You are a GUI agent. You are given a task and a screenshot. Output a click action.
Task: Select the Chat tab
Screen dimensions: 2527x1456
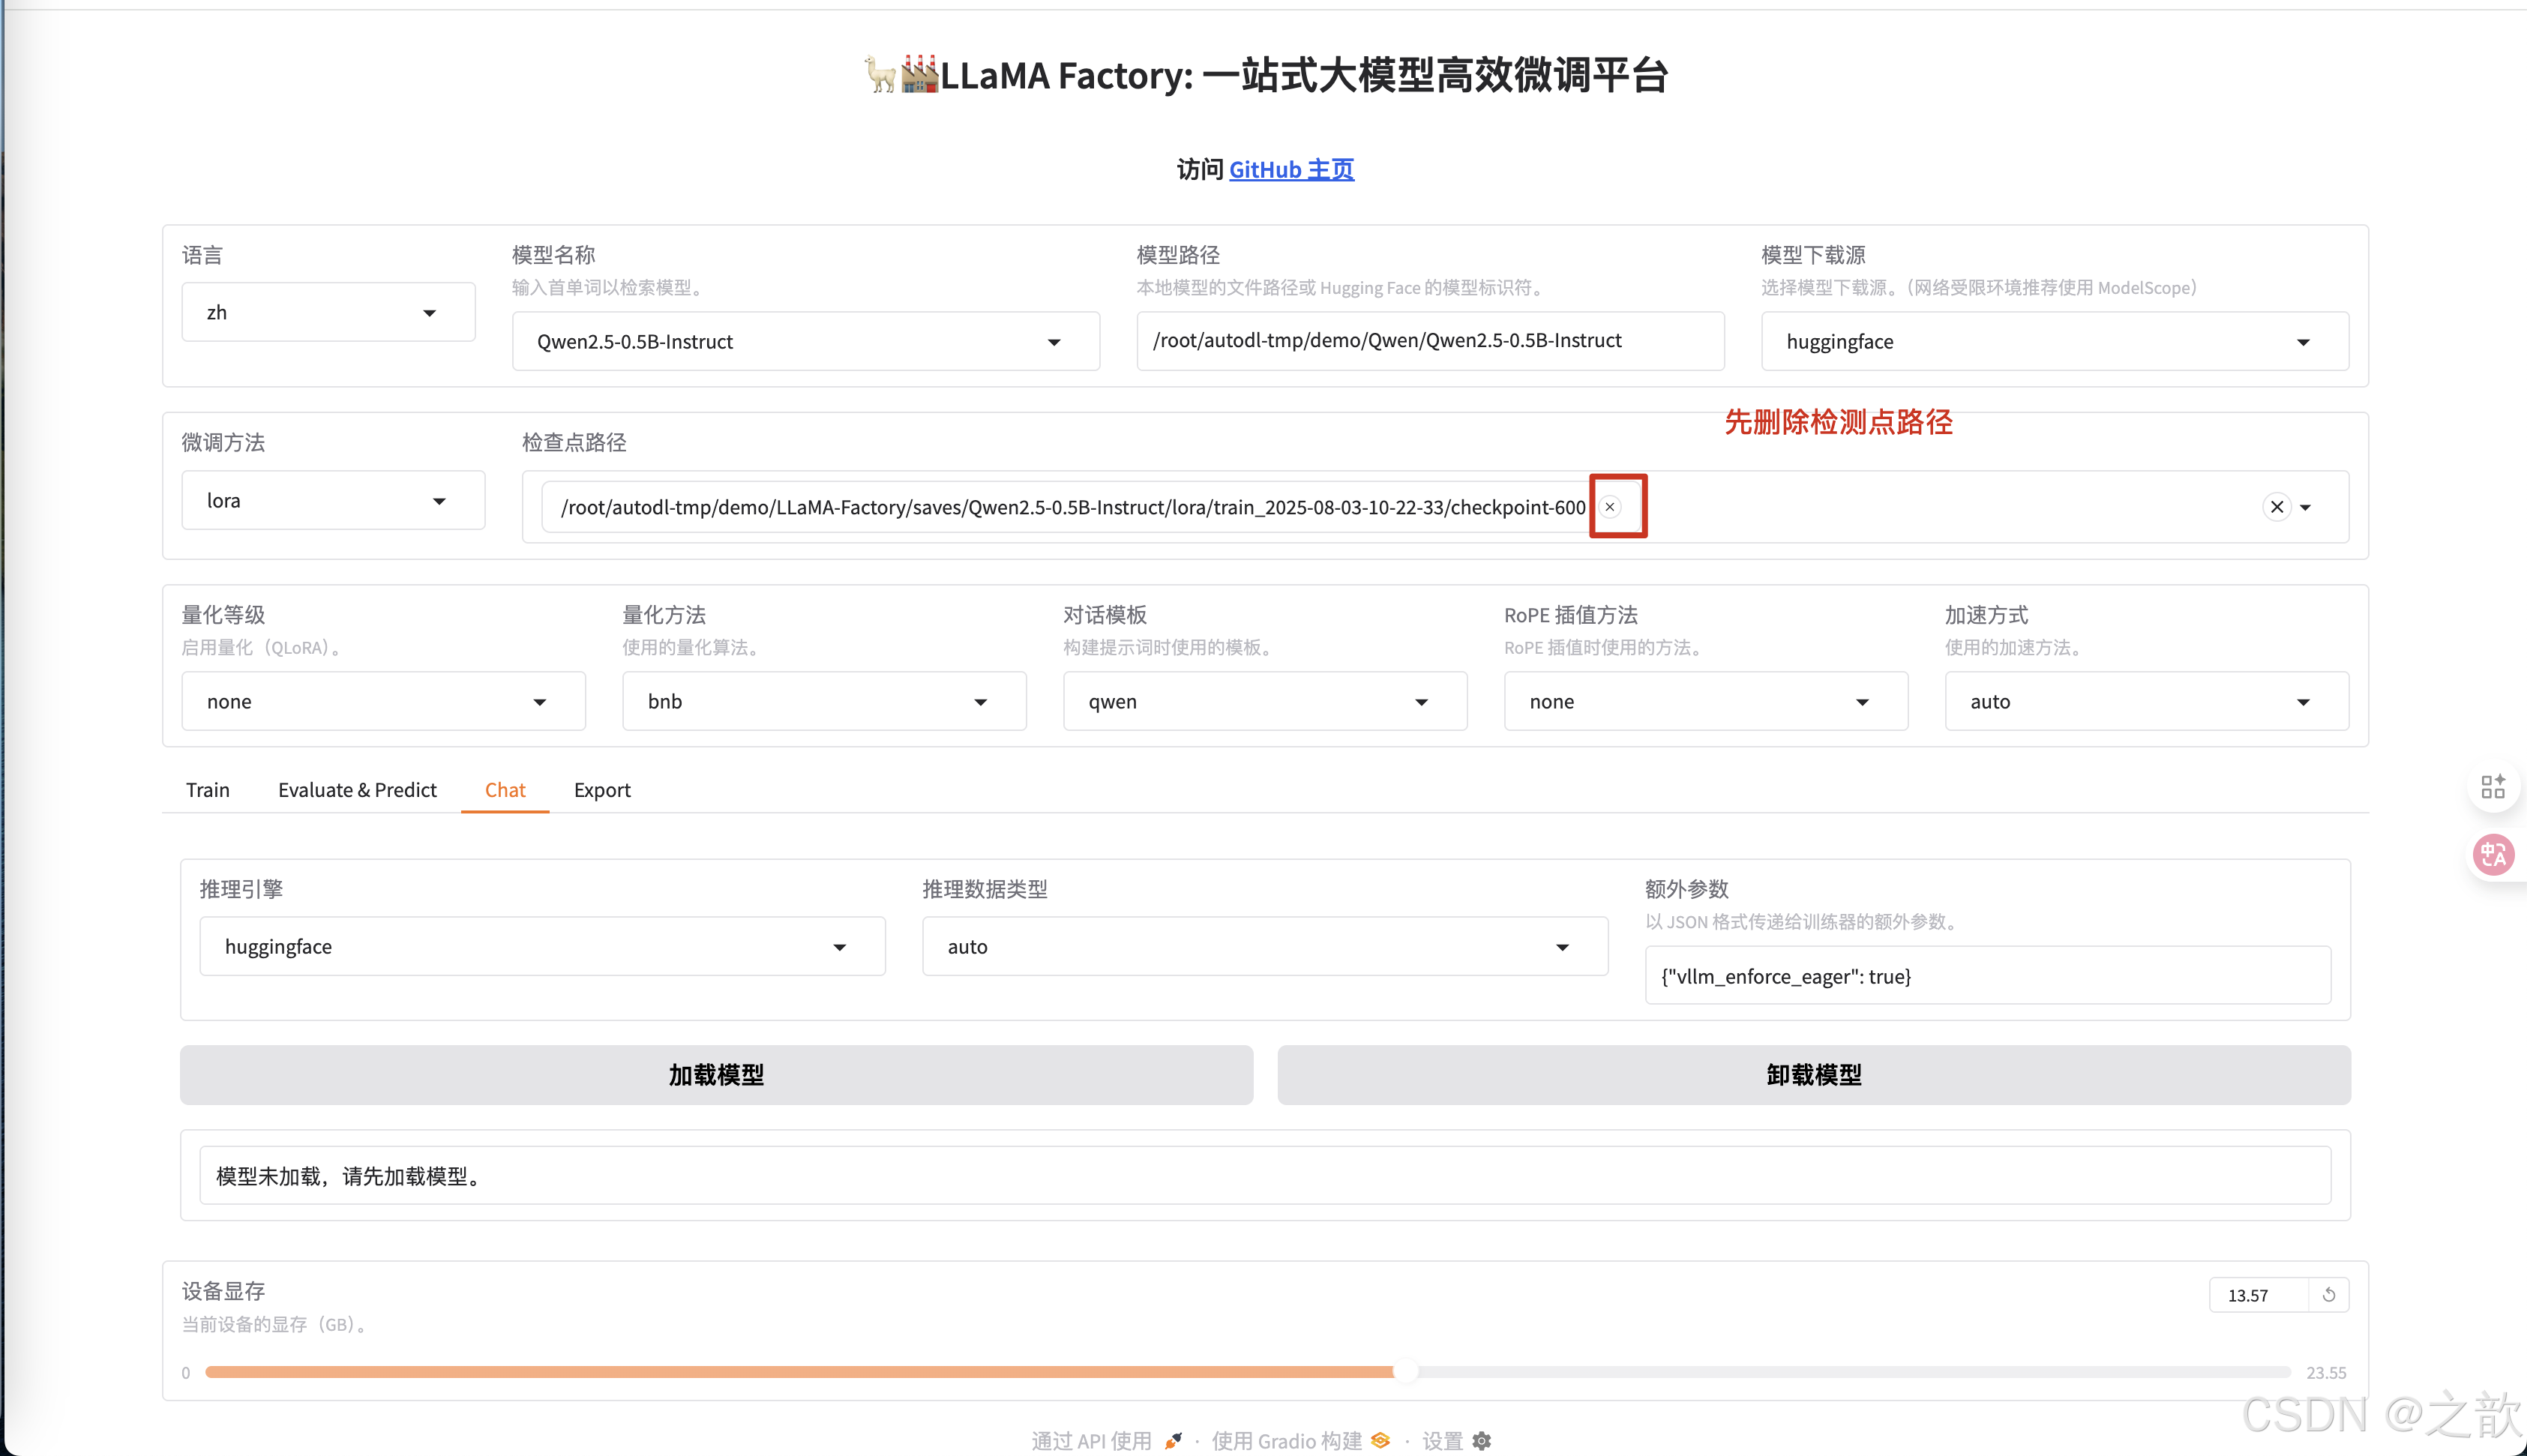coord(505,790)
